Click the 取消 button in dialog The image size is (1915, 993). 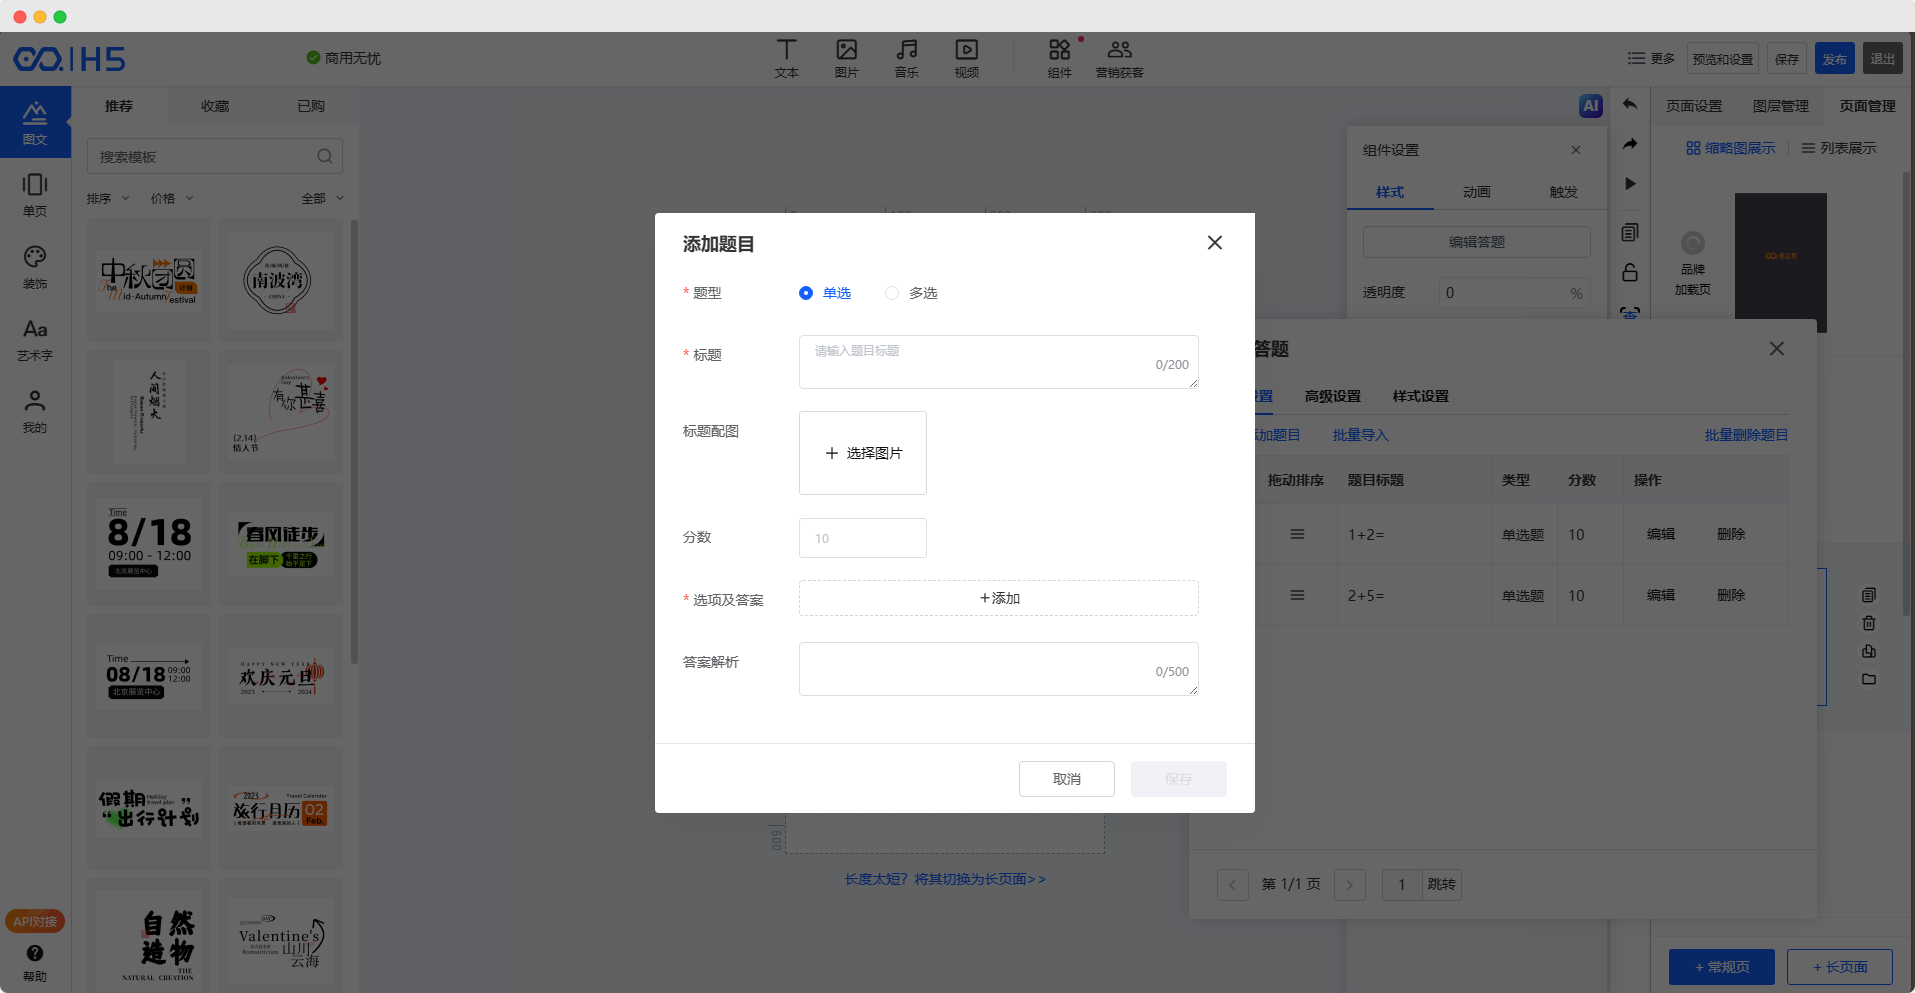(x=1066, y=779)
